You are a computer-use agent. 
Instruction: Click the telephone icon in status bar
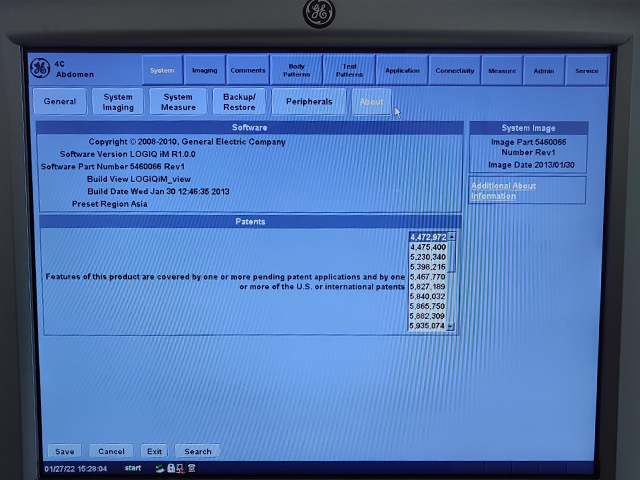191,468
